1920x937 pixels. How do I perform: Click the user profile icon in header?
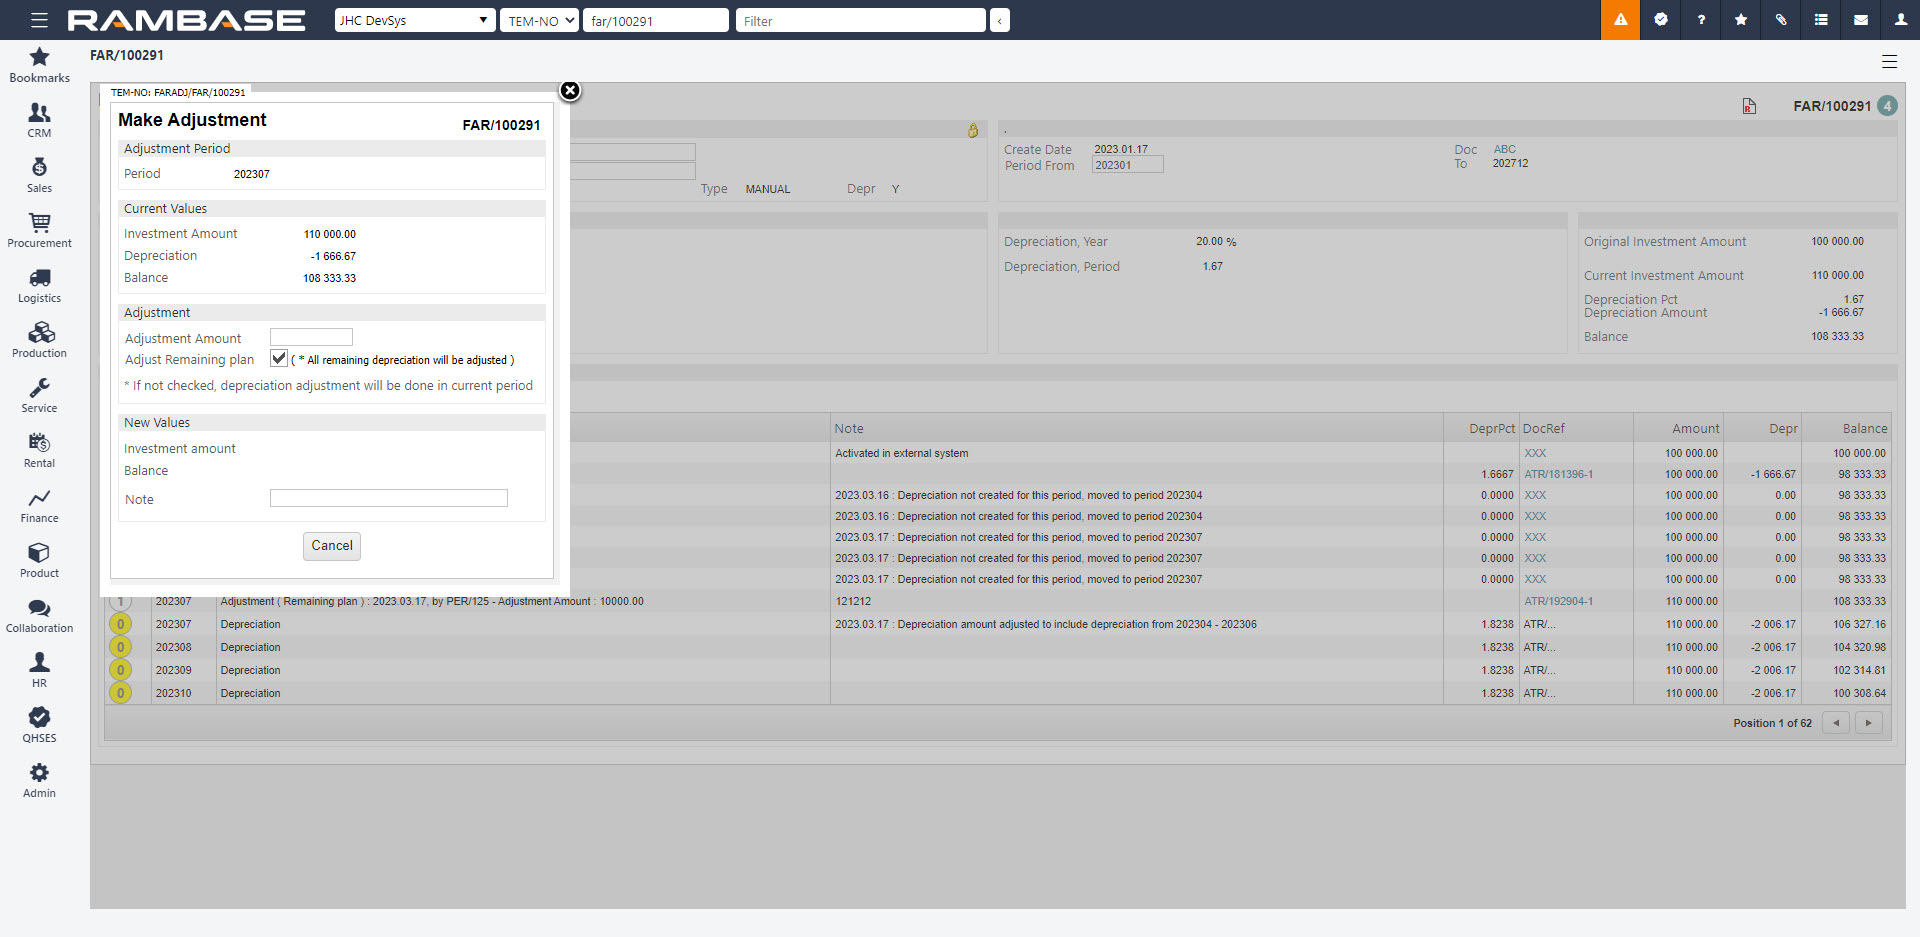[x=1900, y=20]
